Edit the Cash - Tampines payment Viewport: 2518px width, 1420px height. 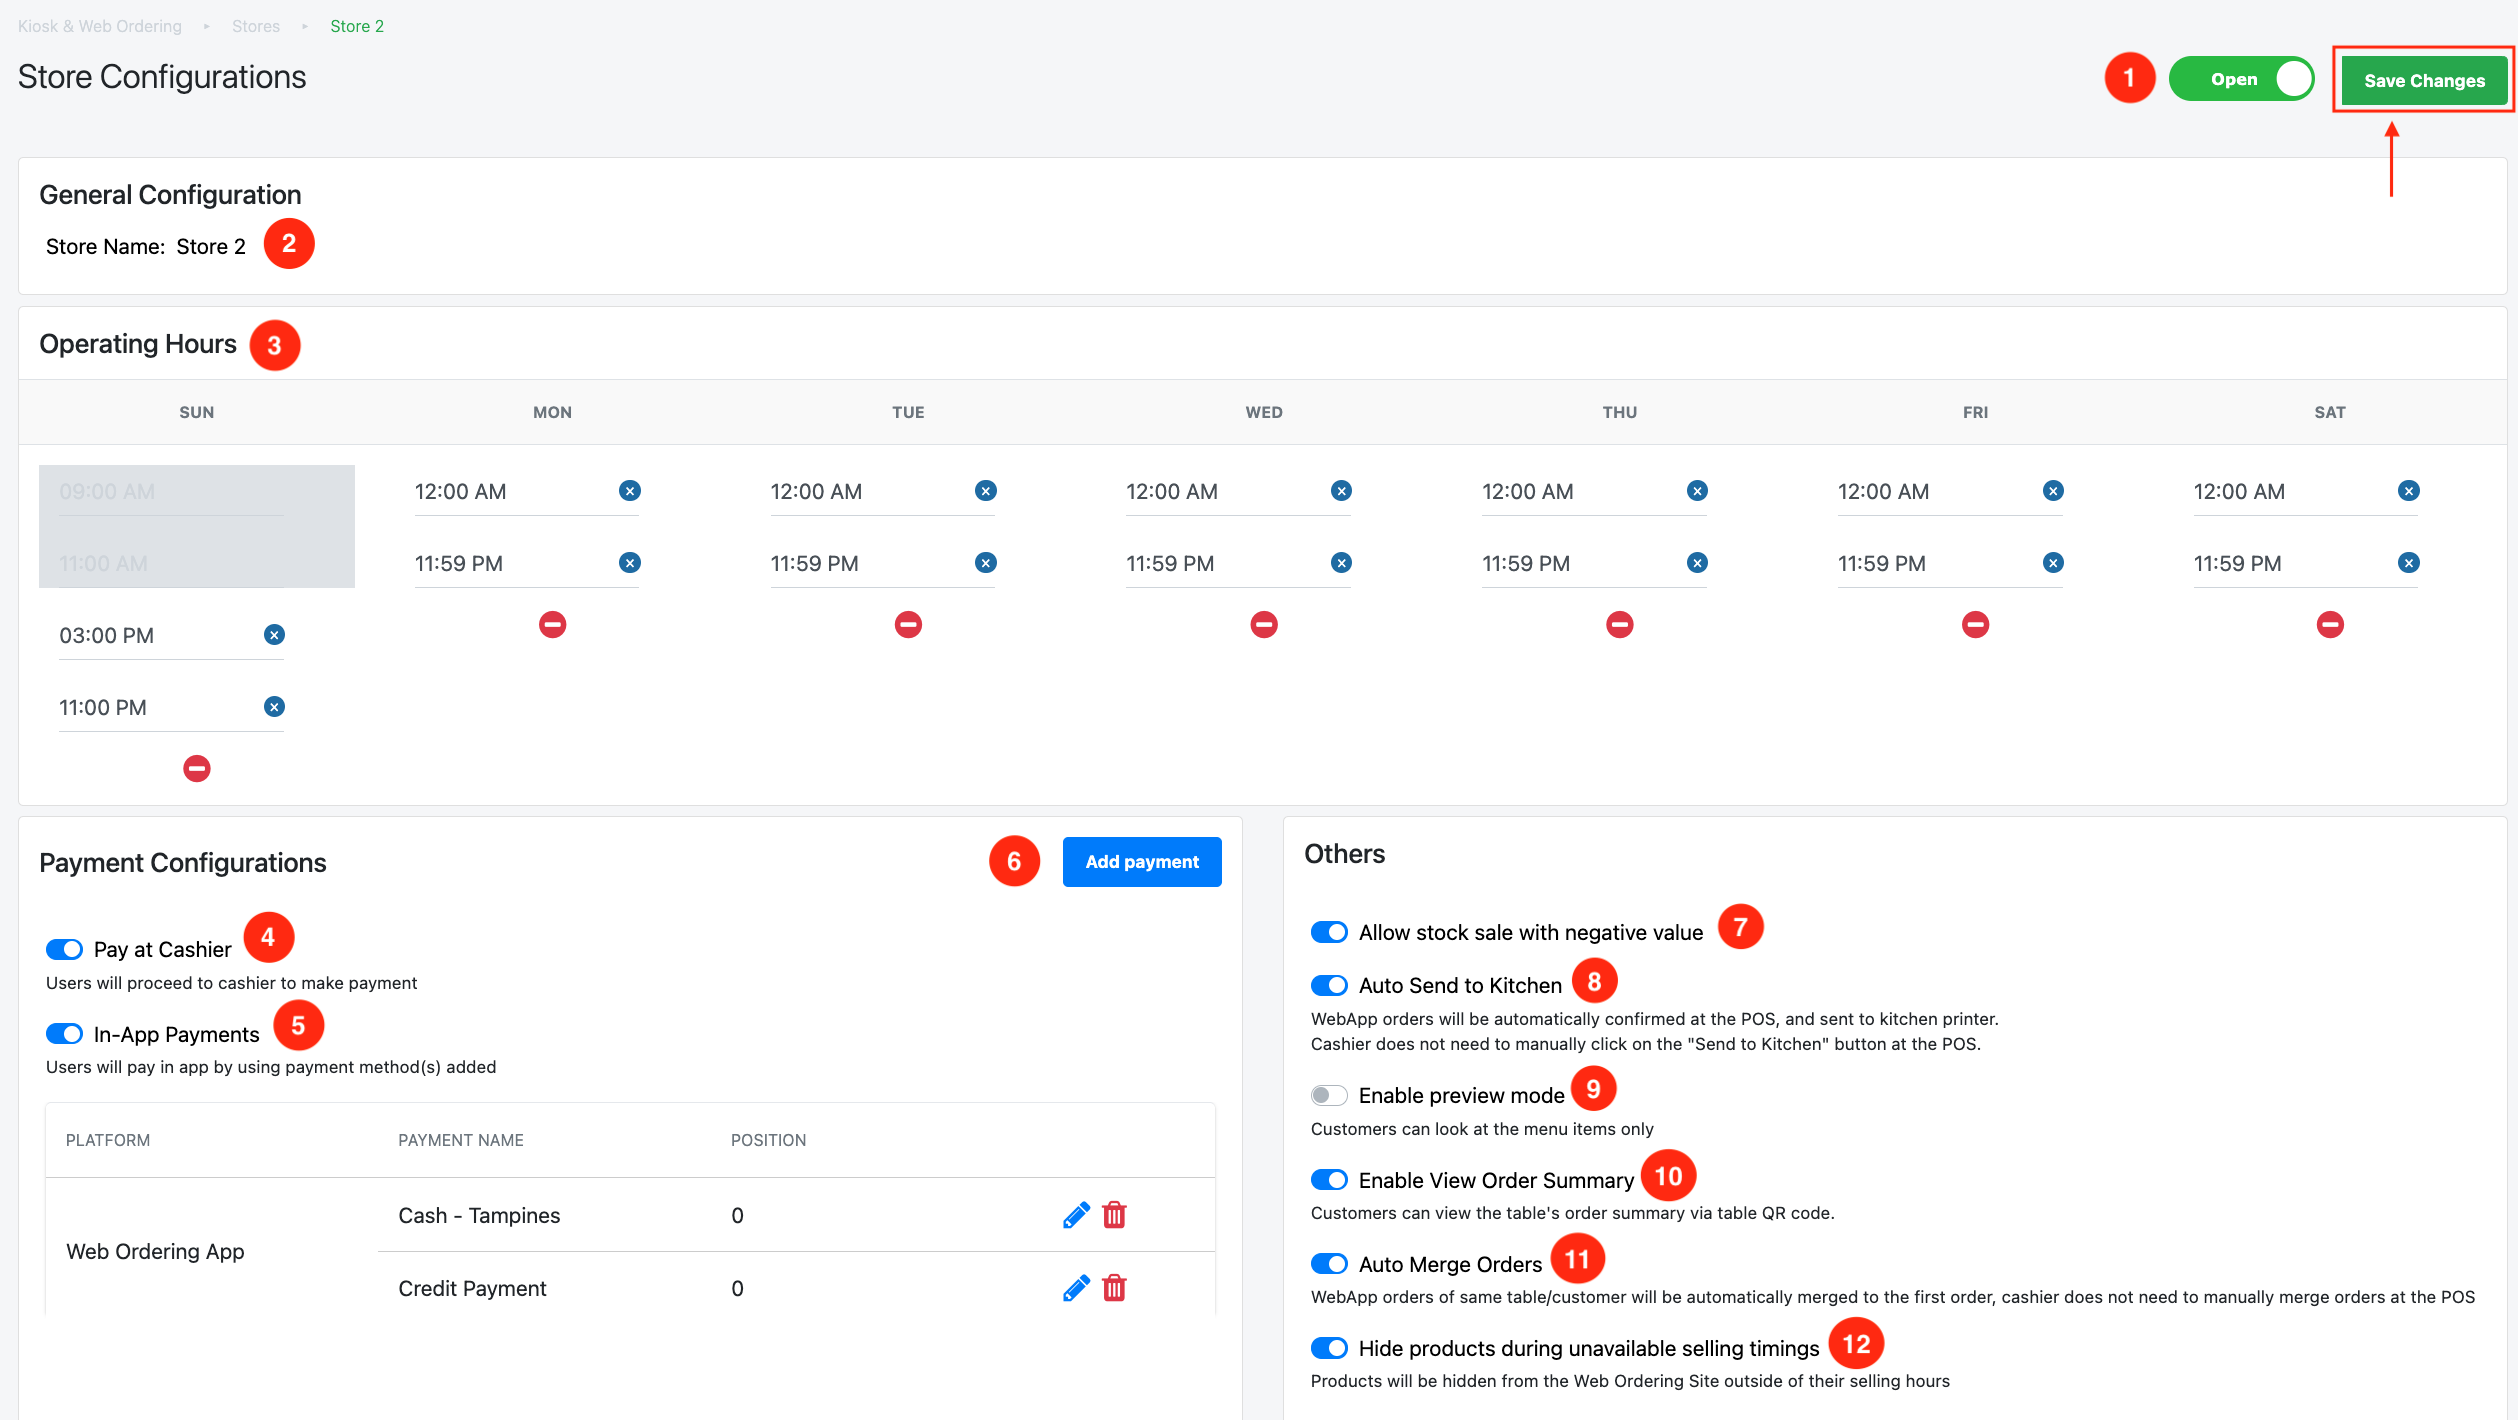(x=1076, y=1215)
